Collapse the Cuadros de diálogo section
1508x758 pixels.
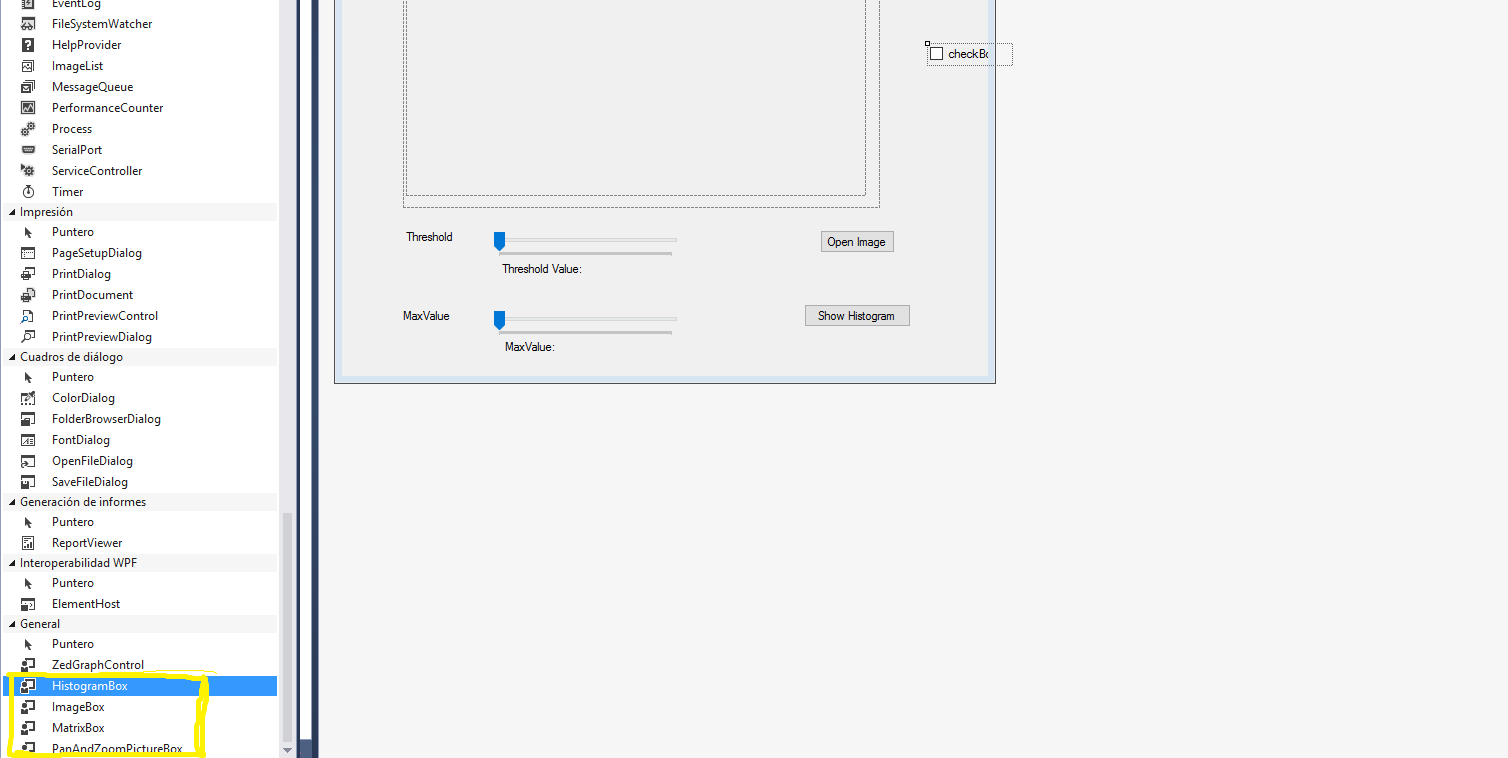10,356
